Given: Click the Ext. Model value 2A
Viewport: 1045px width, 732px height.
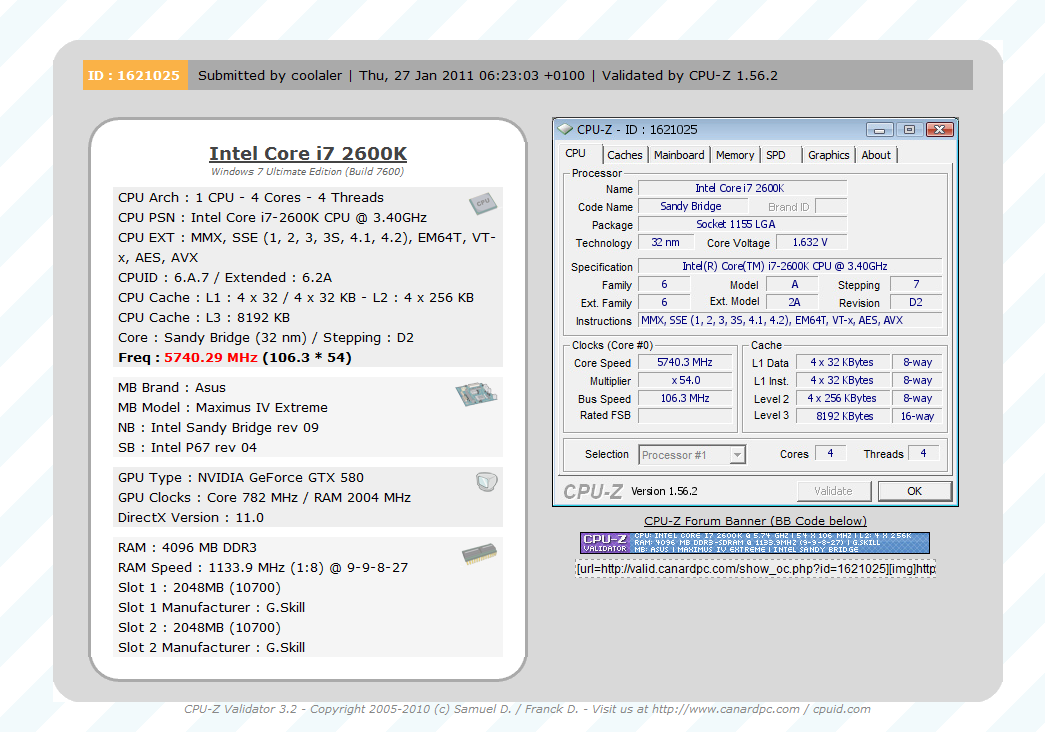Looking at the screenshot, I should (x=794, y=302).
